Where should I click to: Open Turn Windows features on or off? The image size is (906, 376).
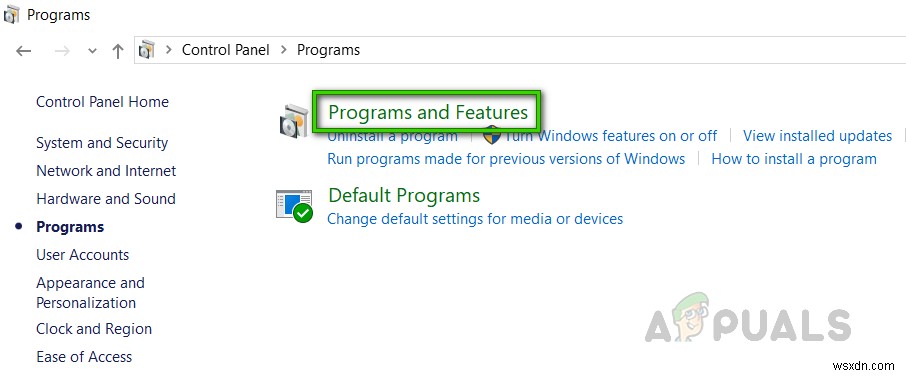pyautogui.click(x=611, y=136)
